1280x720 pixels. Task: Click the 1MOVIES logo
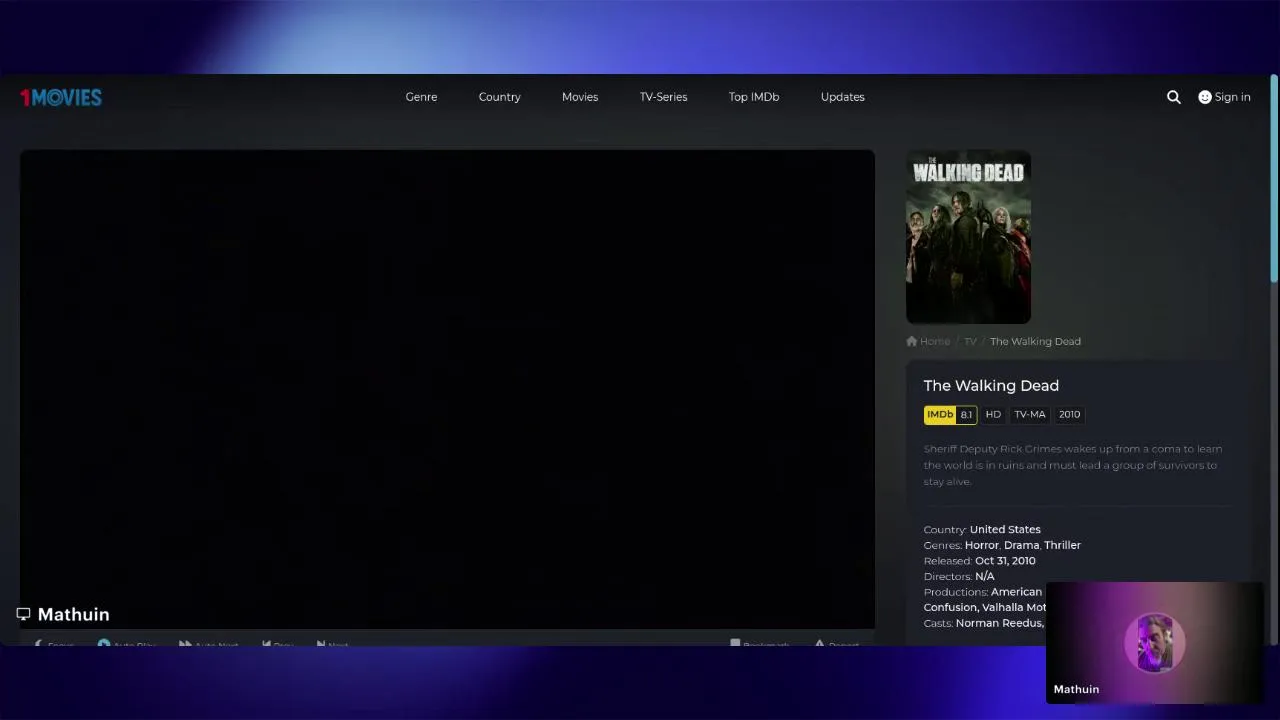(x=61, y=97)
